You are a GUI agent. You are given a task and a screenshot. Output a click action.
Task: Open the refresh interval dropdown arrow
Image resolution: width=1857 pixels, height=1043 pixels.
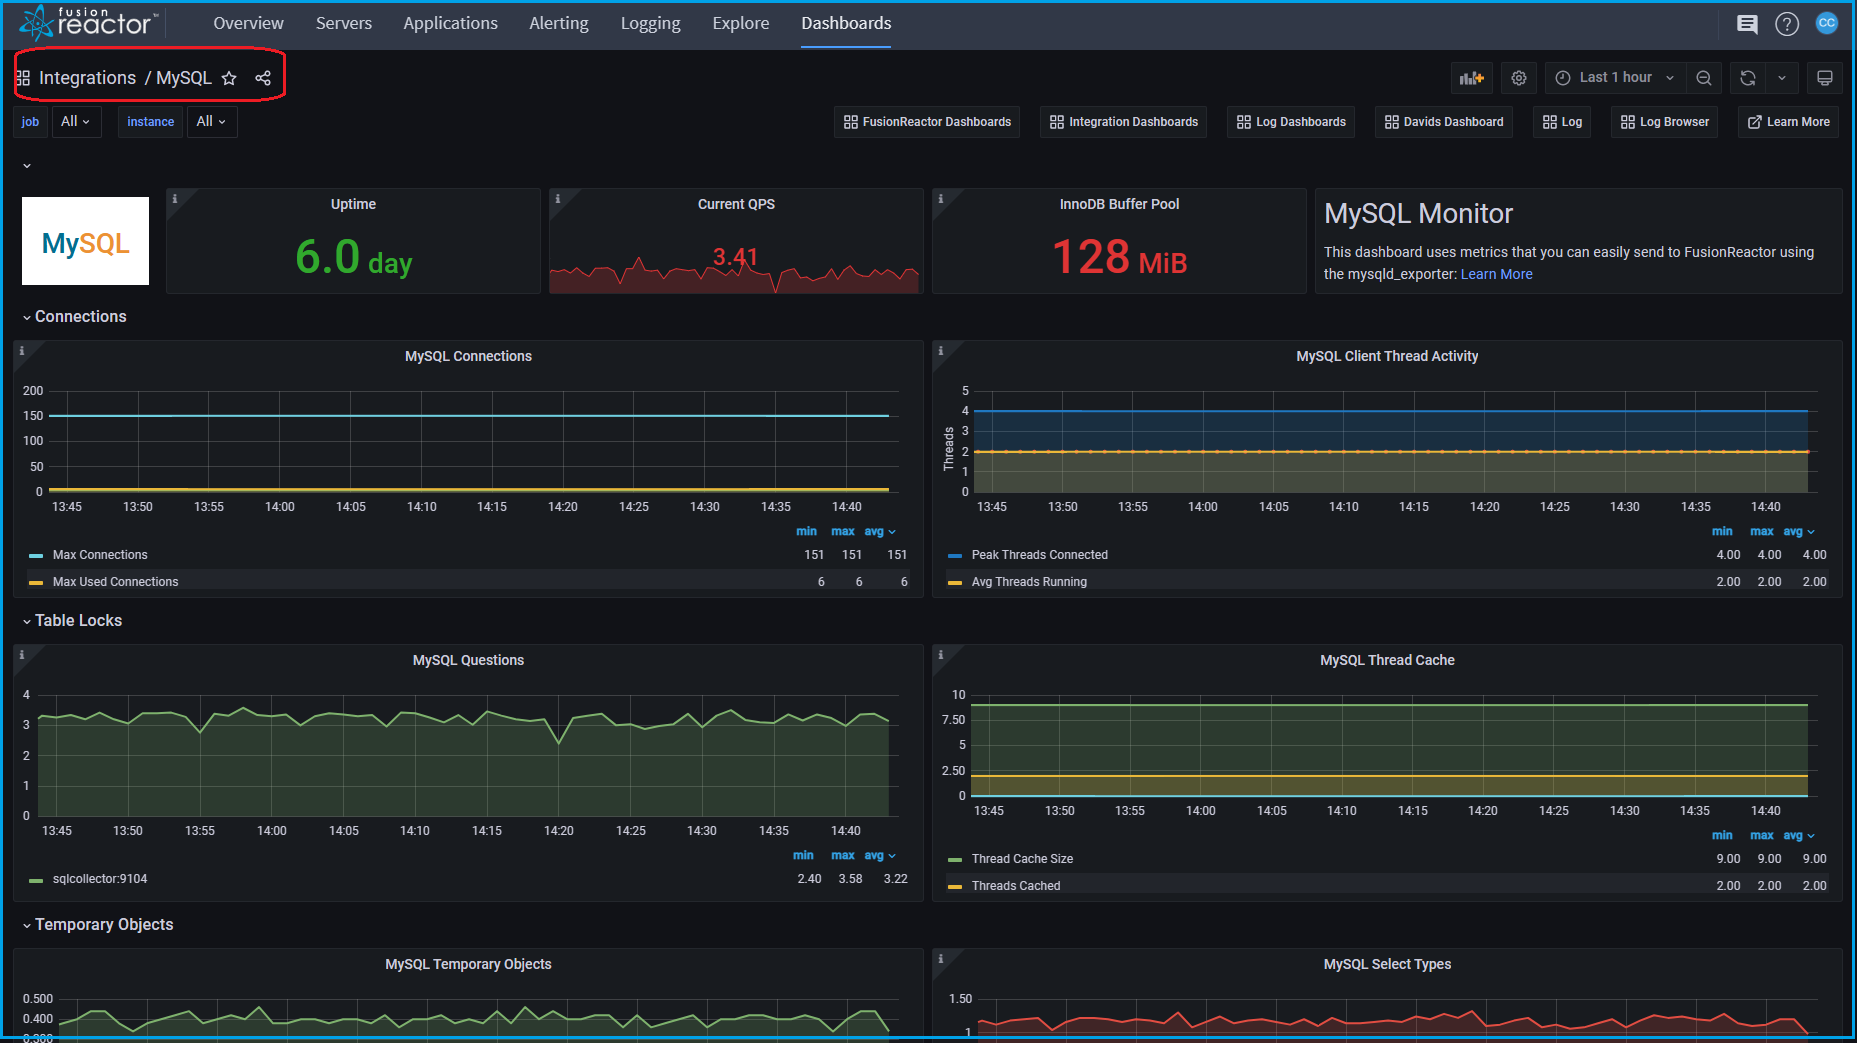click(x=1782, y=78)
